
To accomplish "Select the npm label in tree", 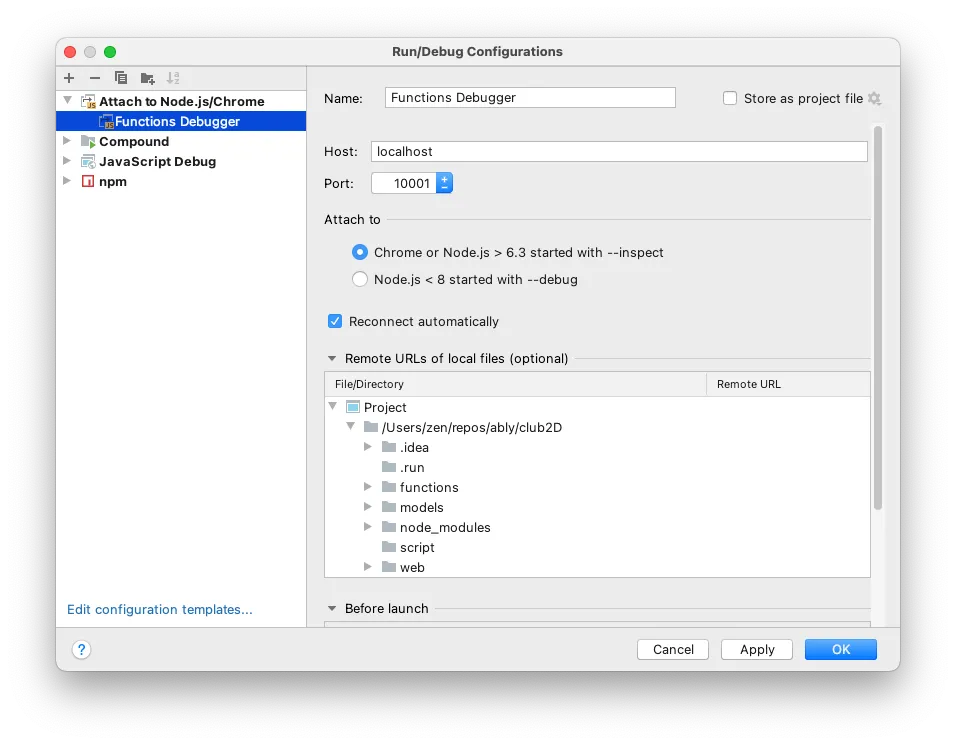I will (113, 182).
